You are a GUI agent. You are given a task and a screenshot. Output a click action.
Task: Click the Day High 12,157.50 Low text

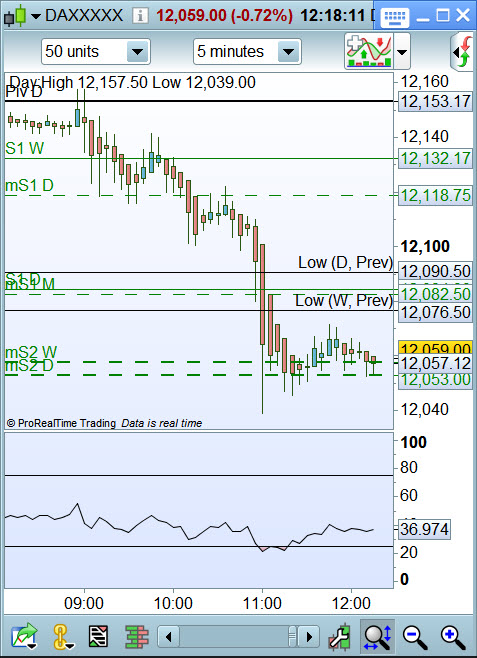tap(132, 82)
